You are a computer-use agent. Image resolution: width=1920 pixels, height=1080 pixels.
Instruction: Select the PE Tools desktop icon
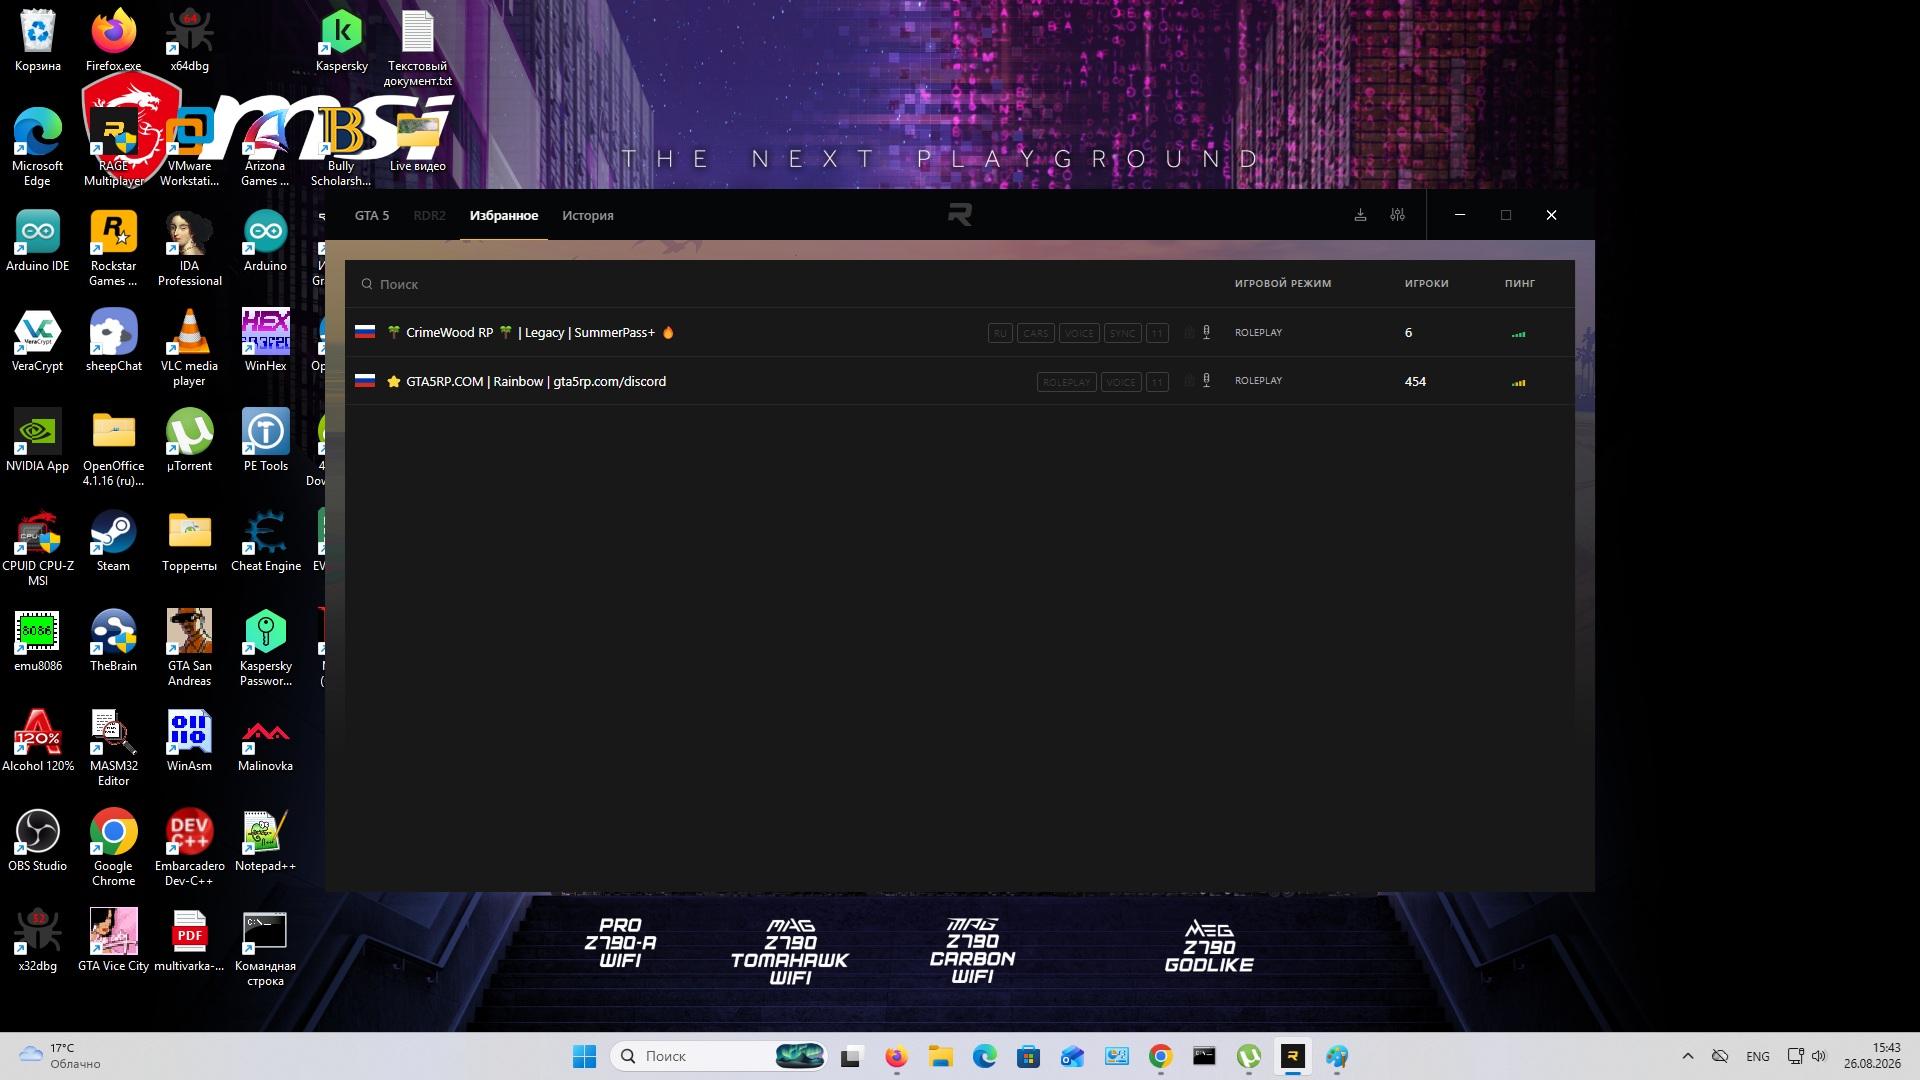[x=266, y=442]
